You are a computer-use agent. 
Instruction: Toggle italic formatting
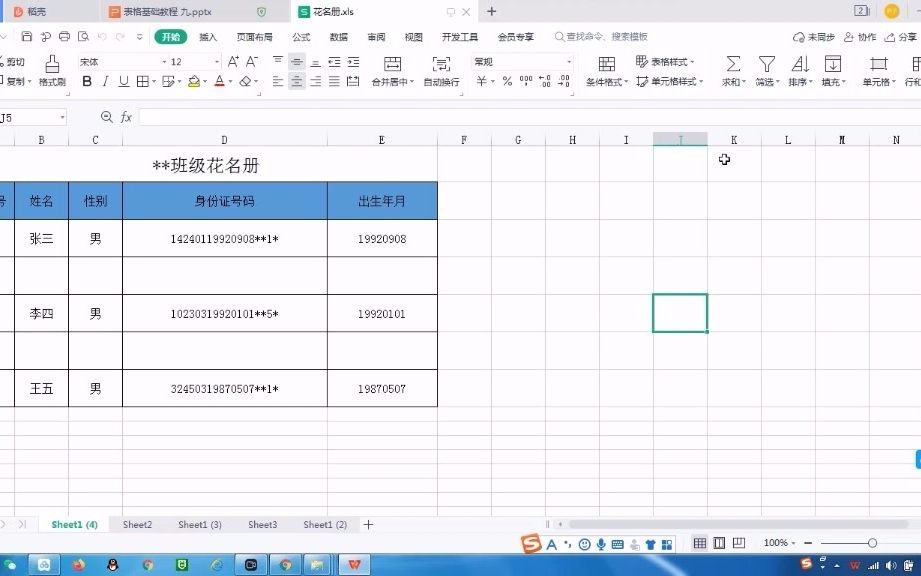pos(105,82)
